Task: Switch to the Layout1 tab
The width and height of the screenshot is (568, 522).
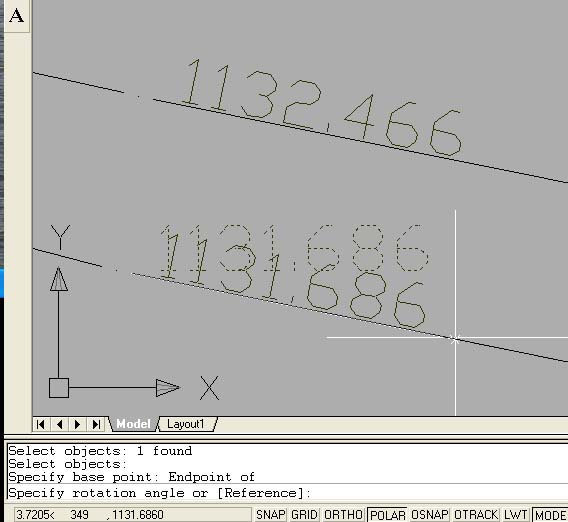Action: click(x=186, y=424)
